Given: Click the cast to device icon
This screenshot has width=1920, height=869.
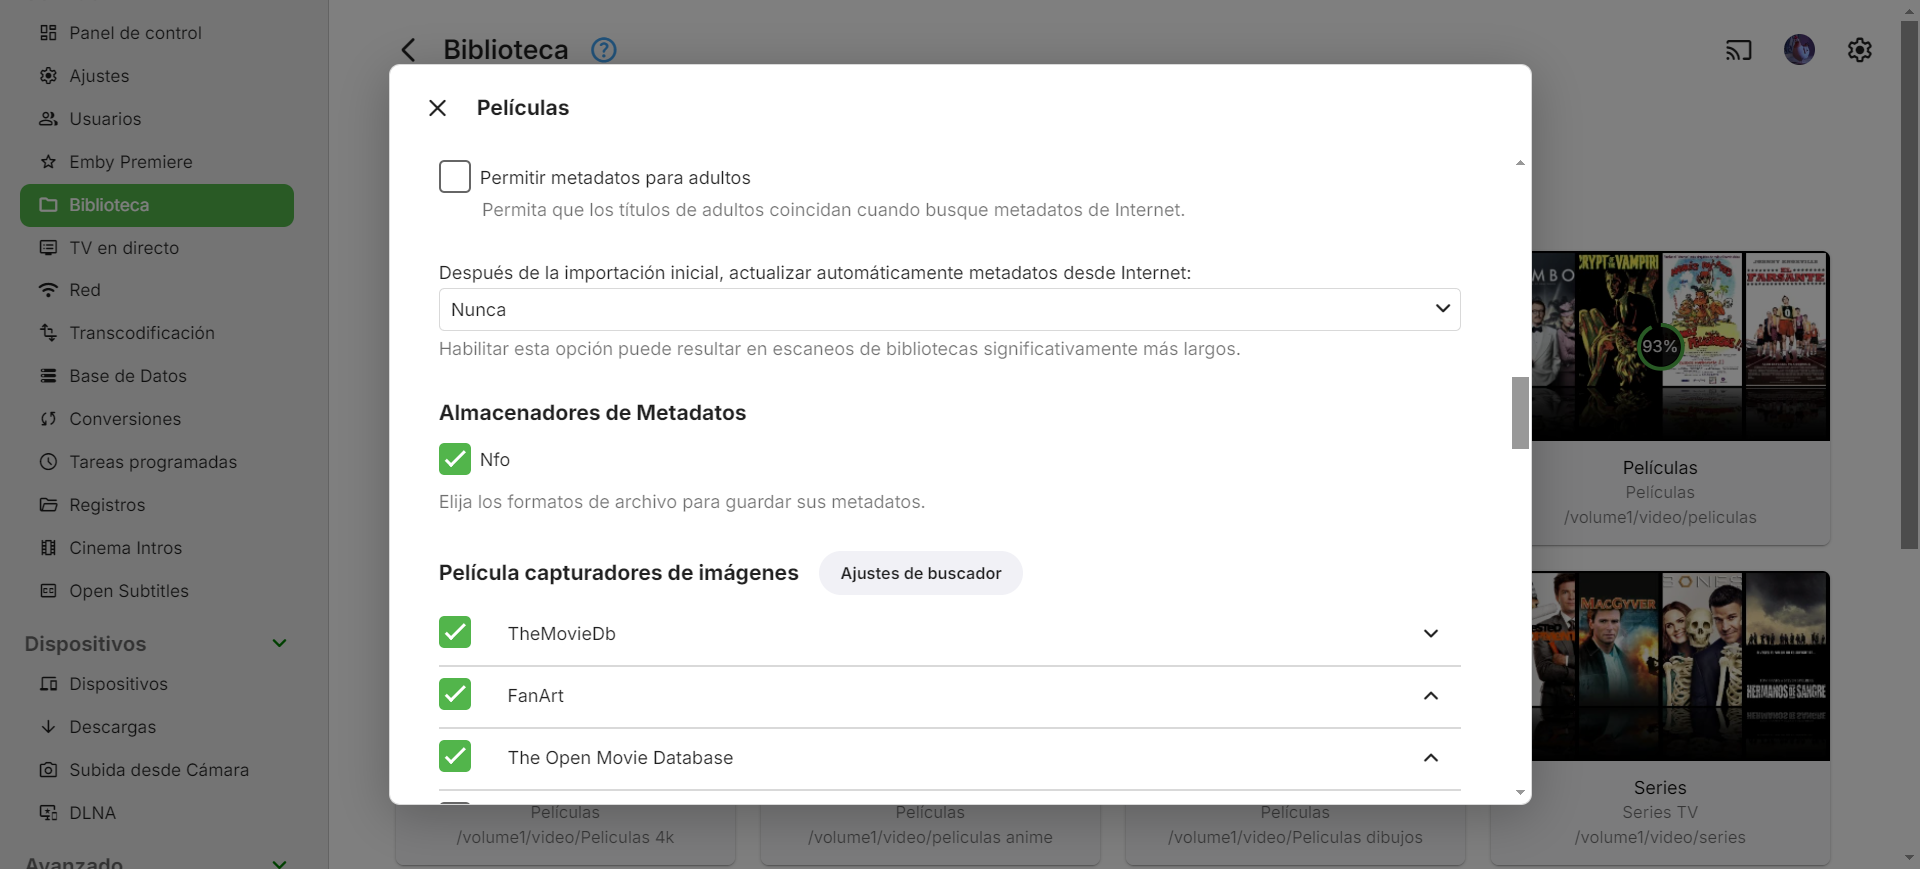Looking at the screenshot, I should click(x=1738, y=50).
